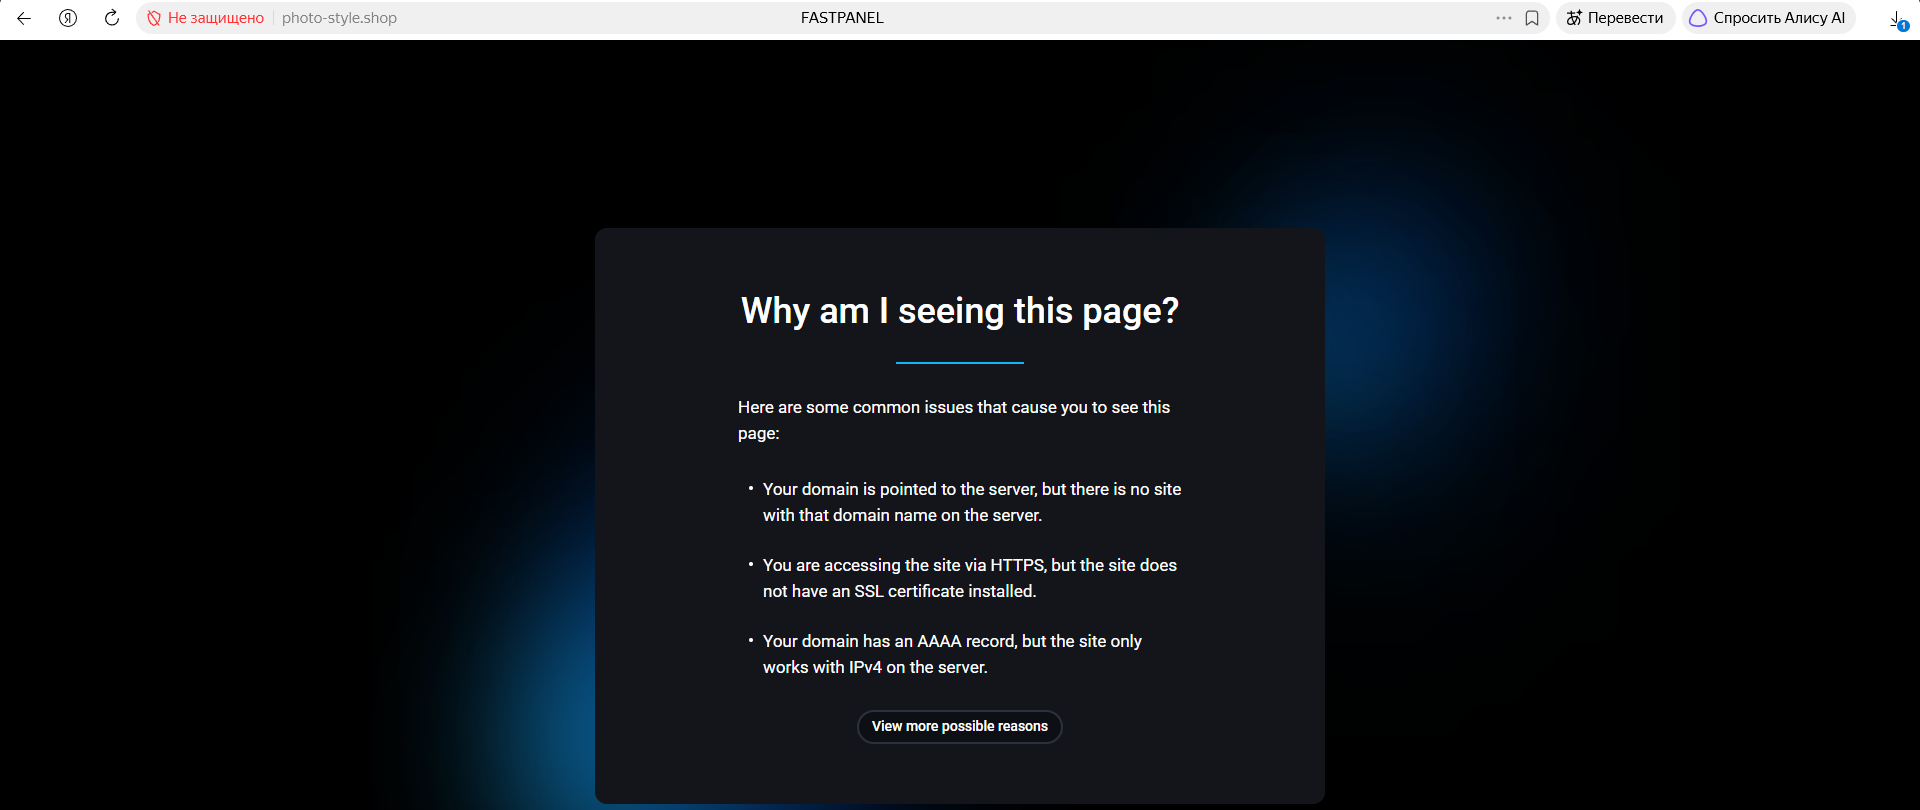The height and width of the screenshot is (810, 1920).
Task: Click the FASTPANEL page title in the address bar
Action: [842, 18]
